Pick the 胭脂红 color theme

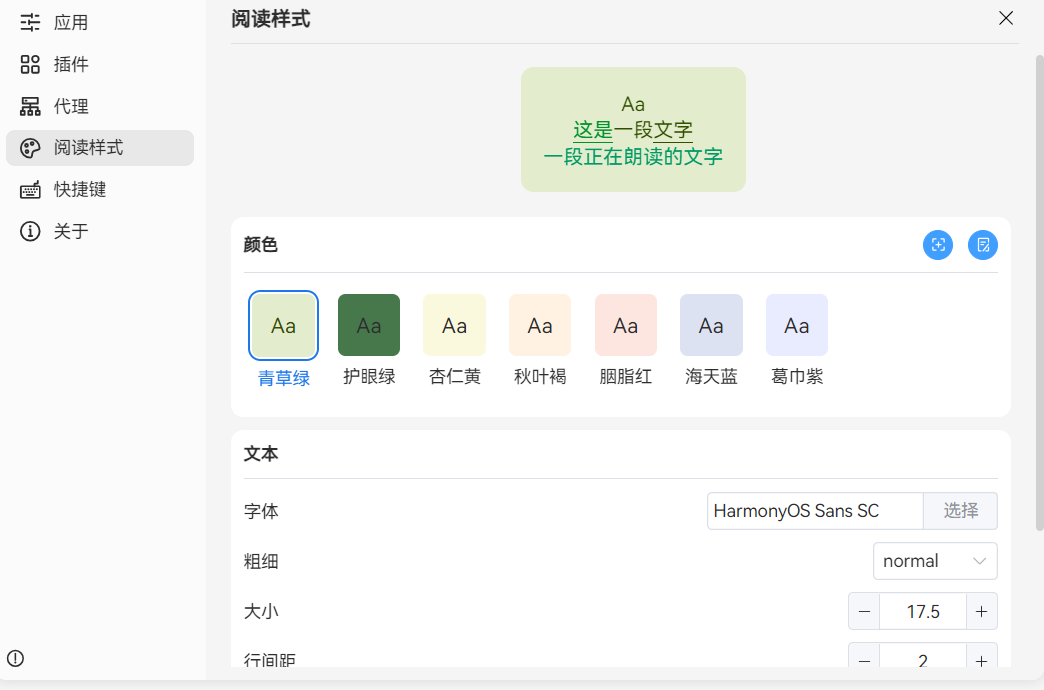pyautogui.click(x=625, y=325)
